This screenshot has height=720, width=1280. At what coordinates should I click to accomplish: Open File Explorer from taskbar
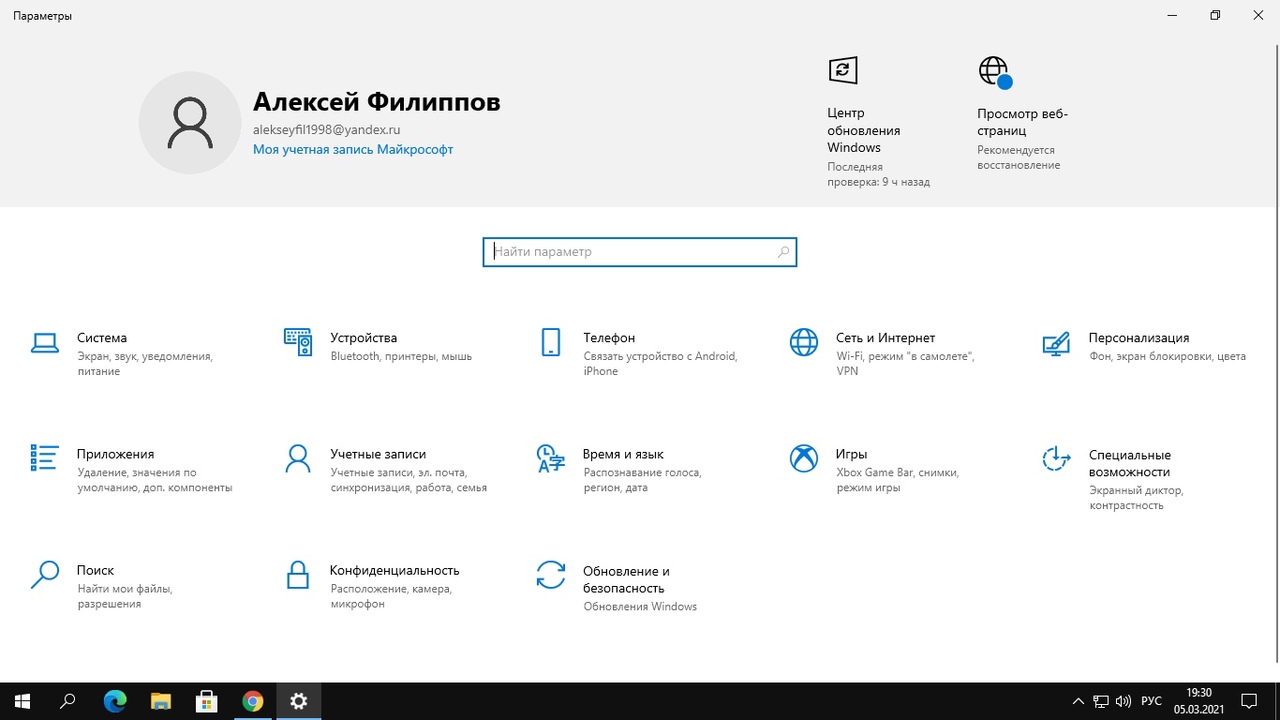pyautogui.click(x=161, y=701)
